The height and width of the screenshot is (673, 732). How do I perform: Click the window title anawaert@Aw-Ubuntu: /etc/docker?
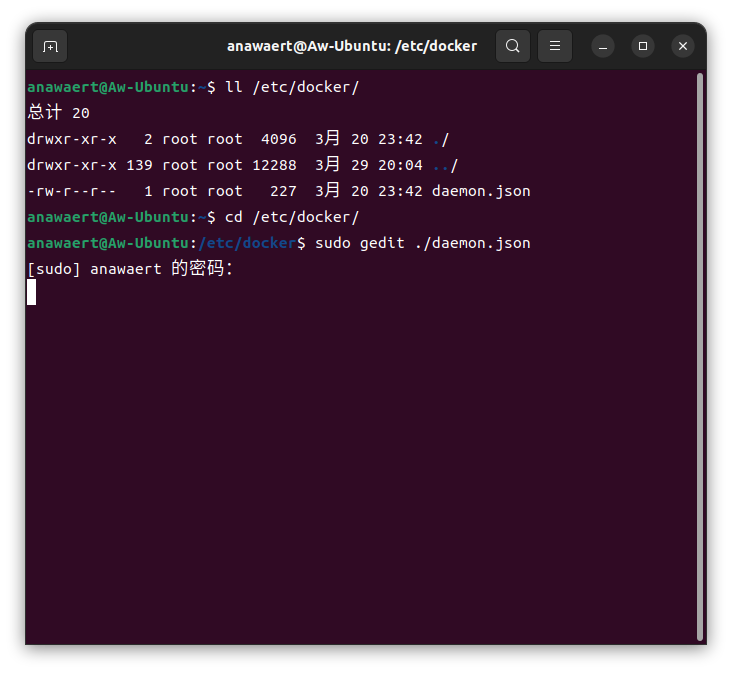click(x=352, y=46)
